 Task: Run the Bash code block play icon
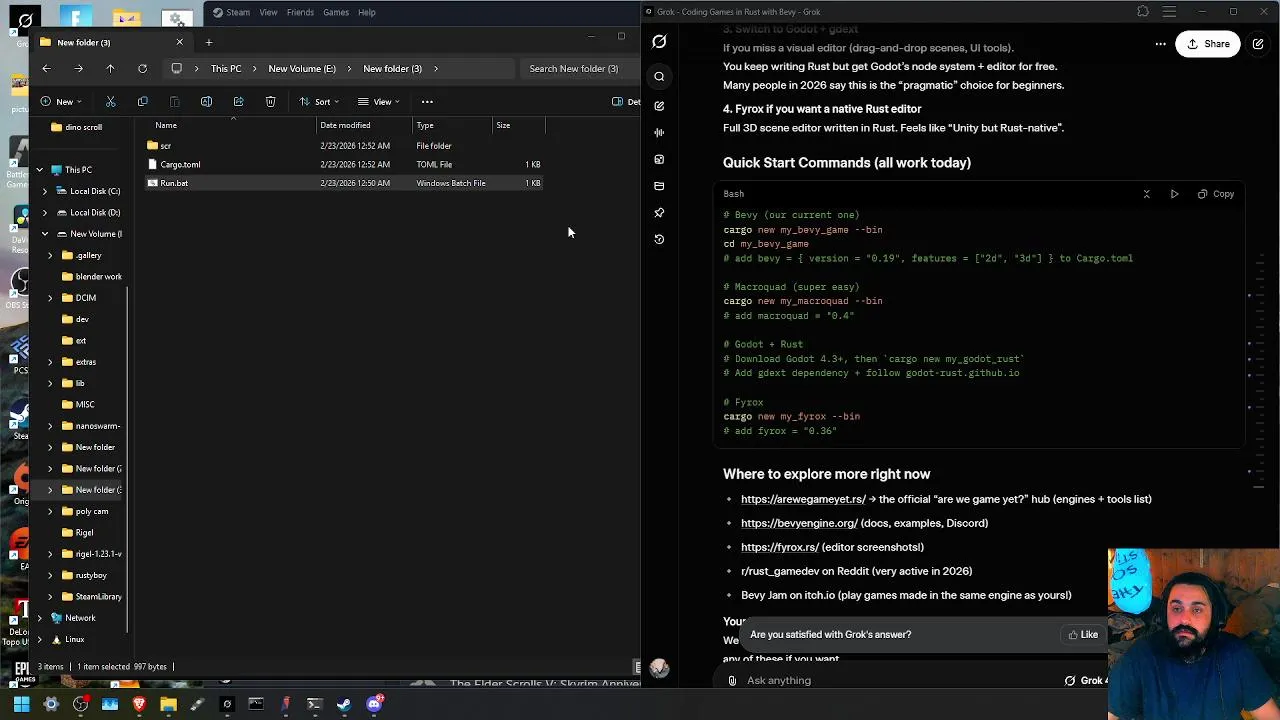(1174, 194)
